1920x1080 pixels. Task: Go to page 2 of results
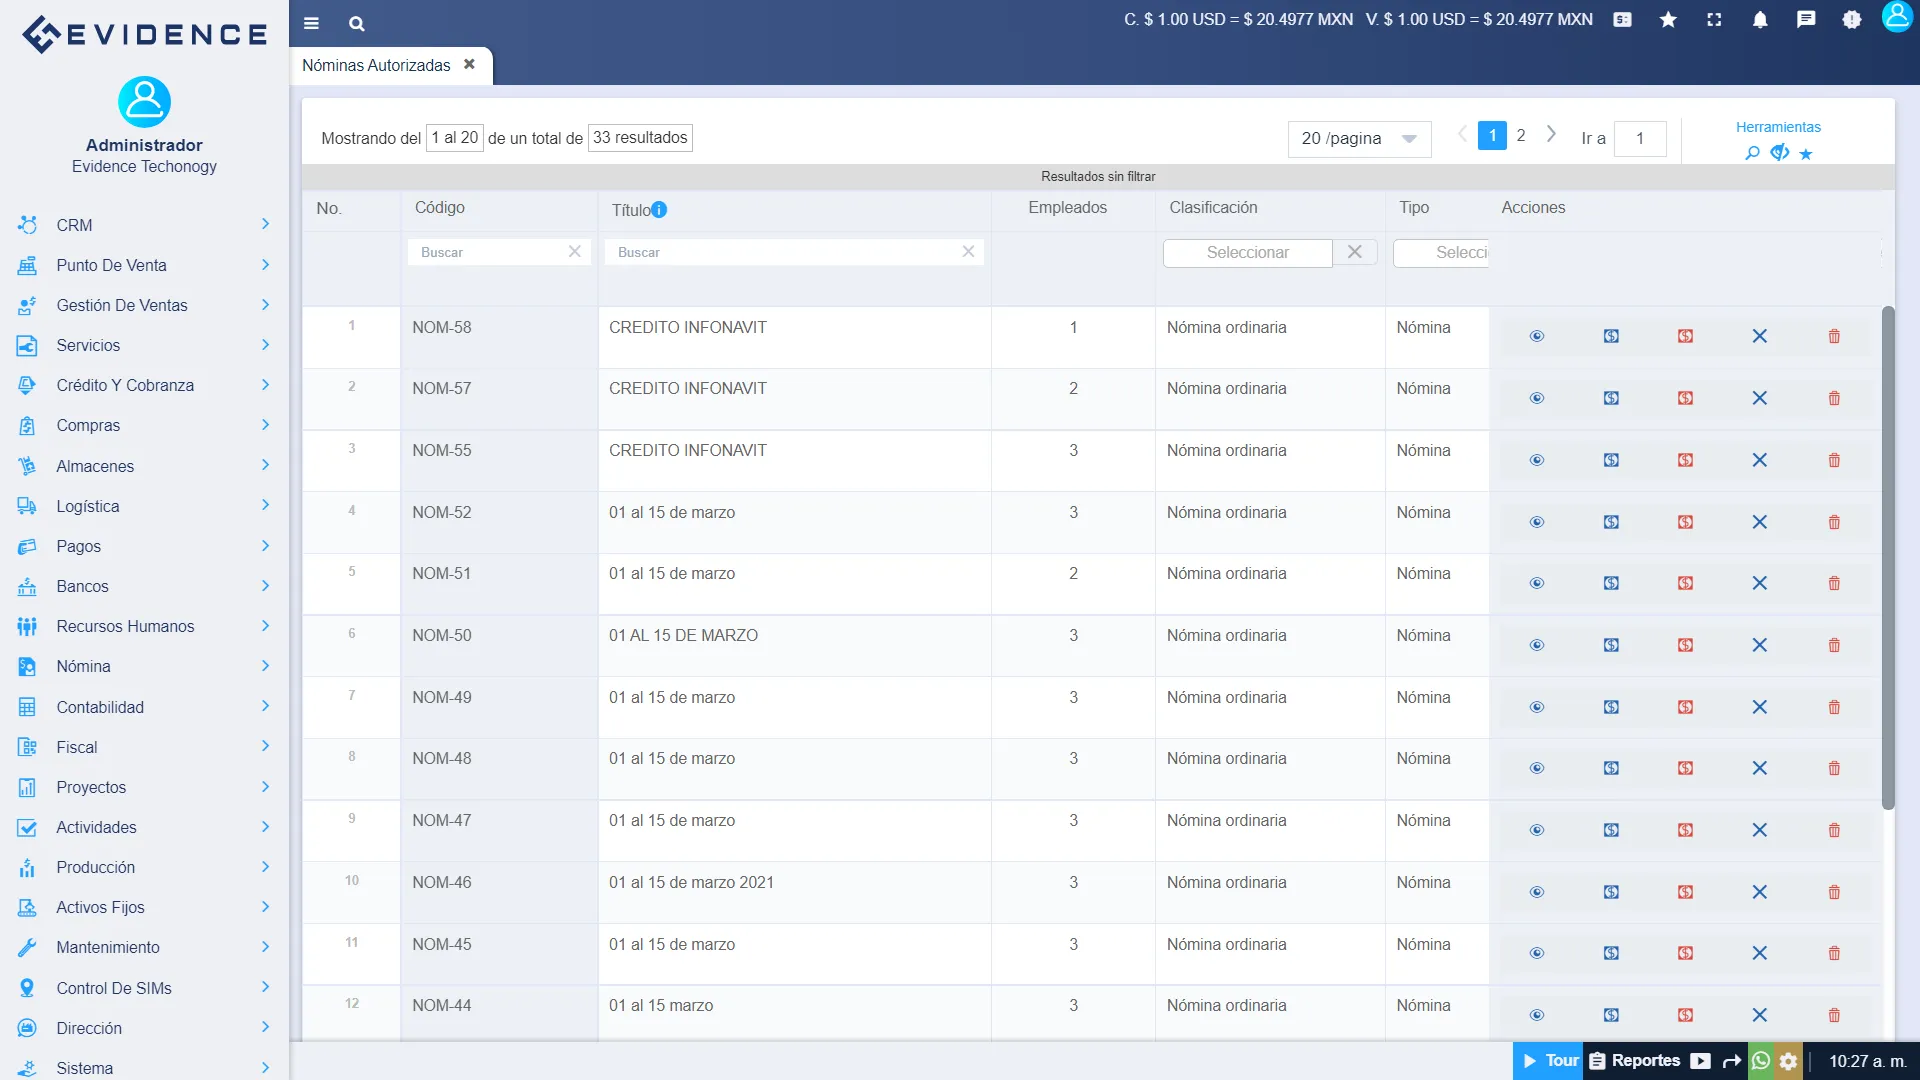[x=1521, y=135]
